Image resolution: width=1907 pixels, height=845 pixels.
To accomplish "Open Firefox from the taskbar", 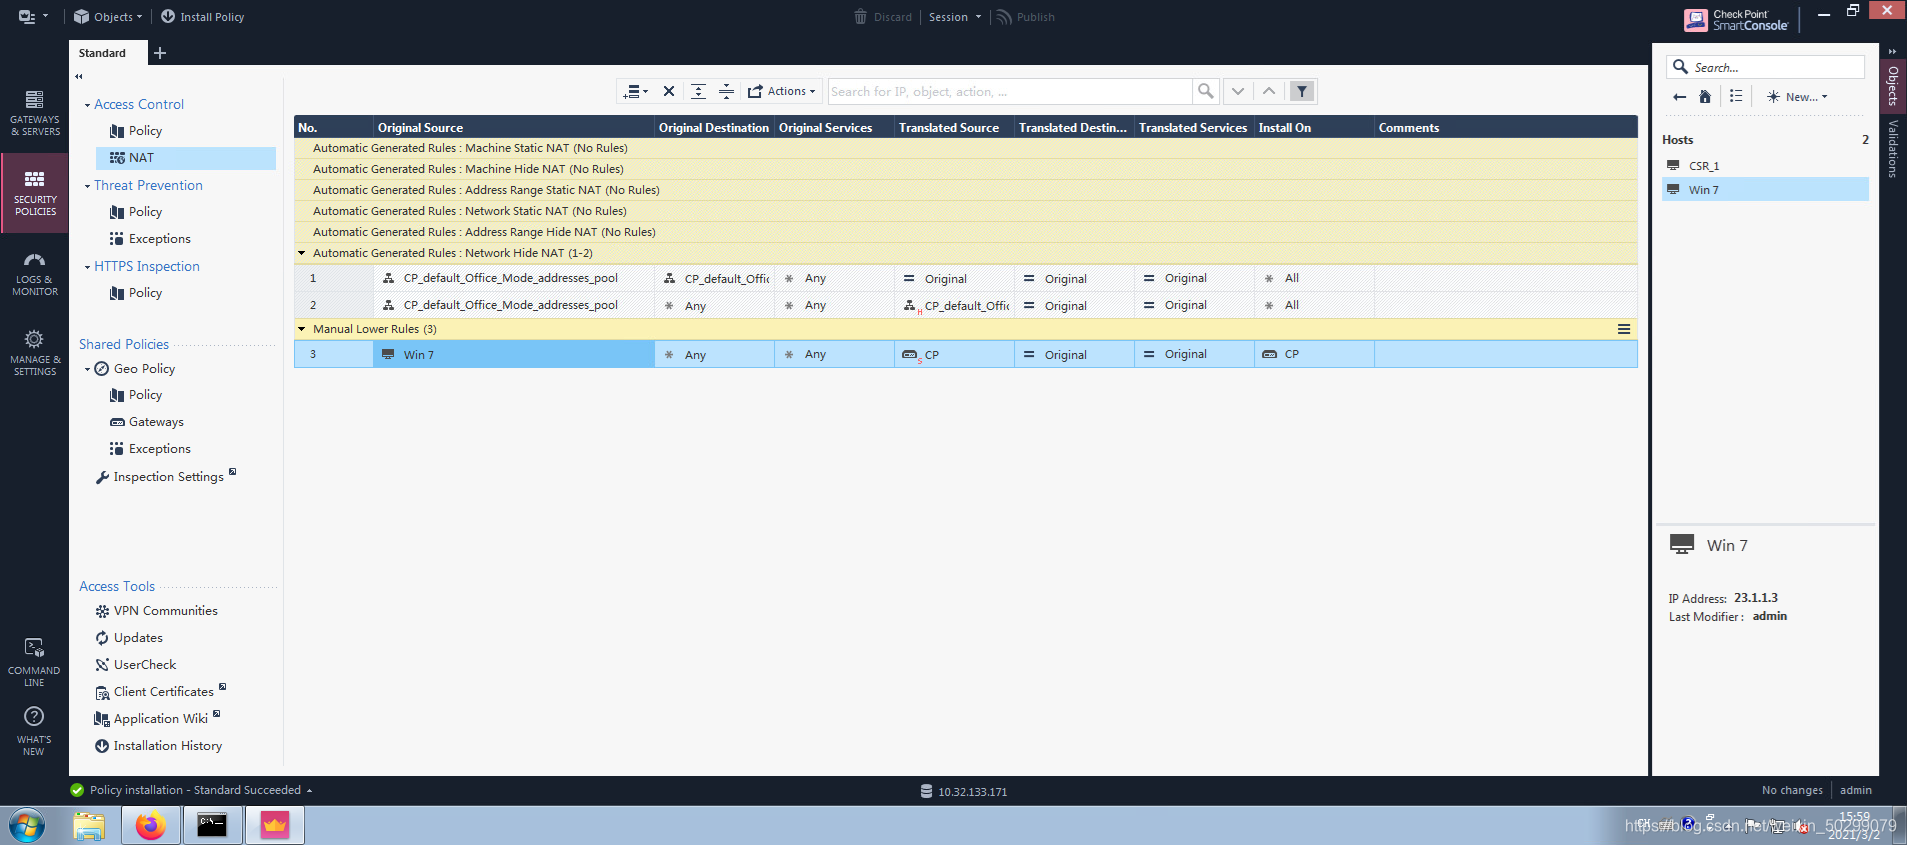I will tap(151, 826).
